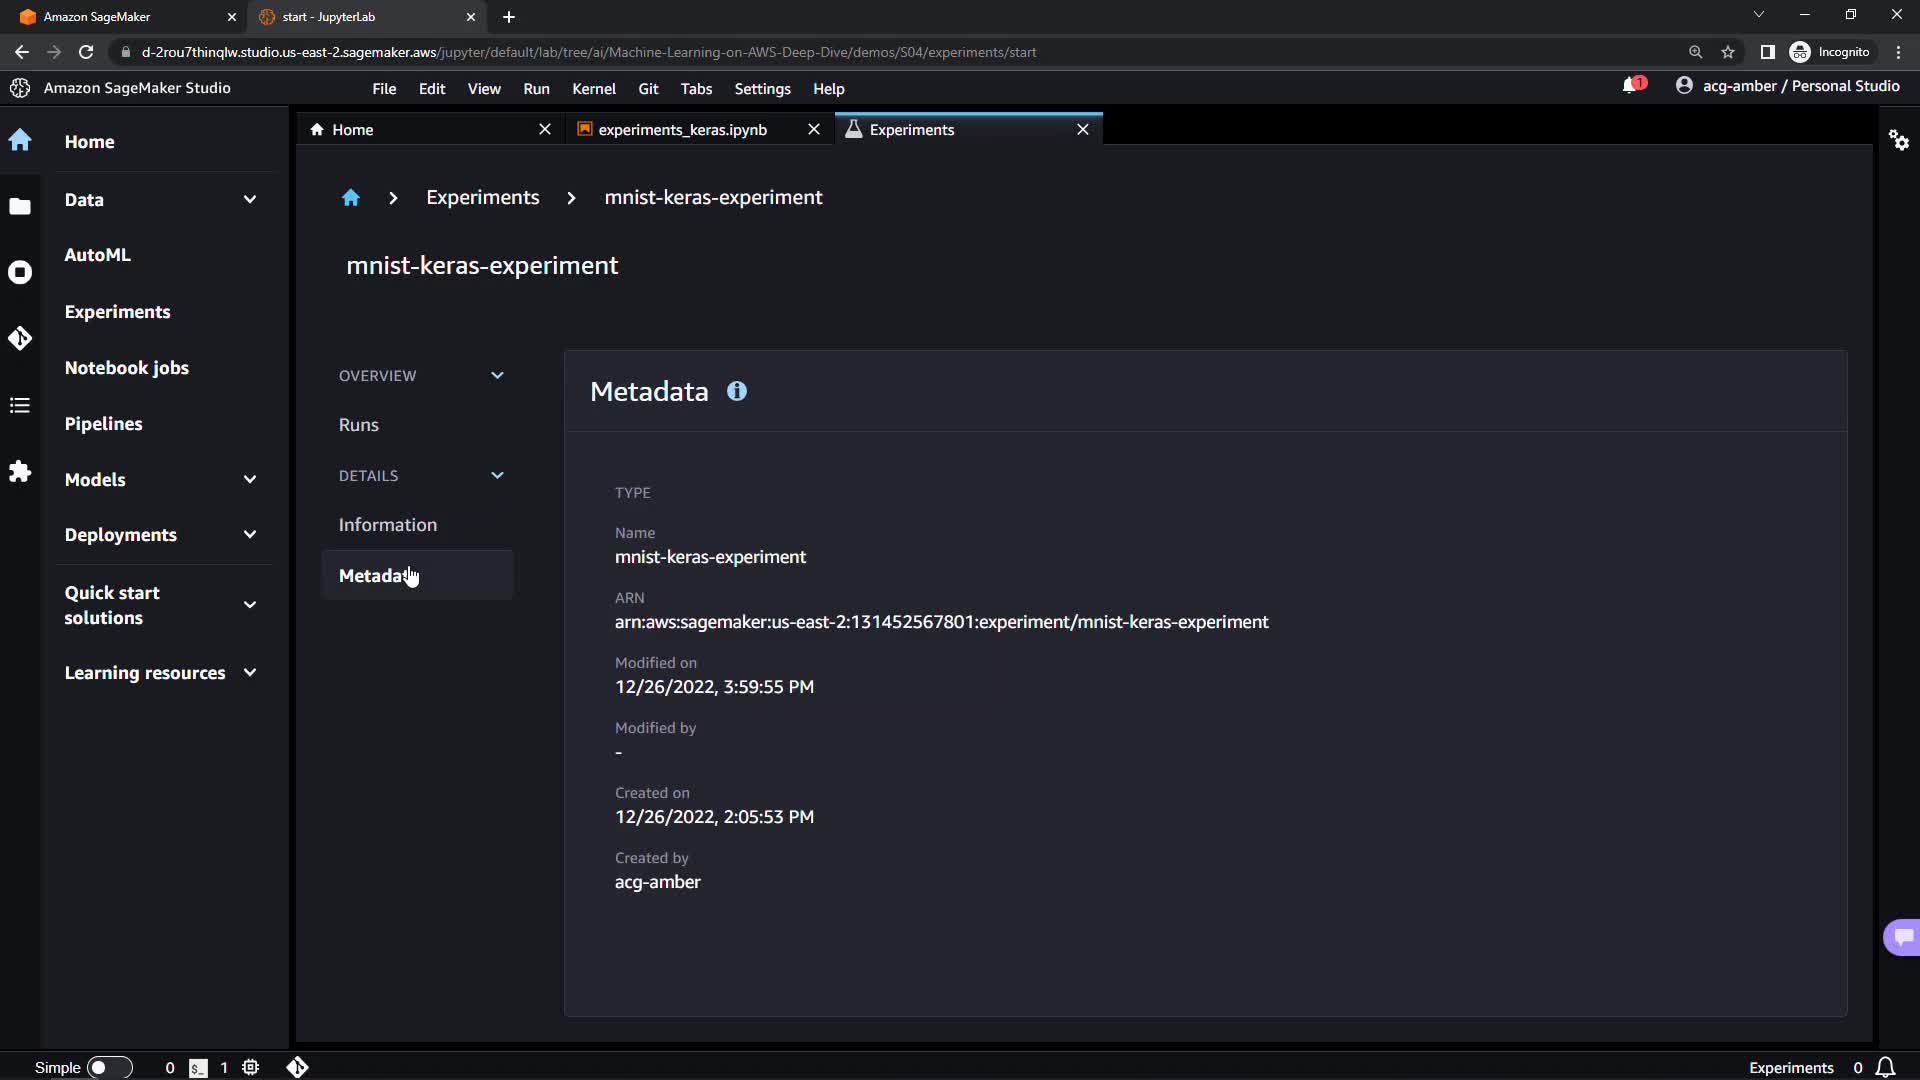1920x1080 pixels.
Task: Open the Kernel menu
Action: (593, 89)
